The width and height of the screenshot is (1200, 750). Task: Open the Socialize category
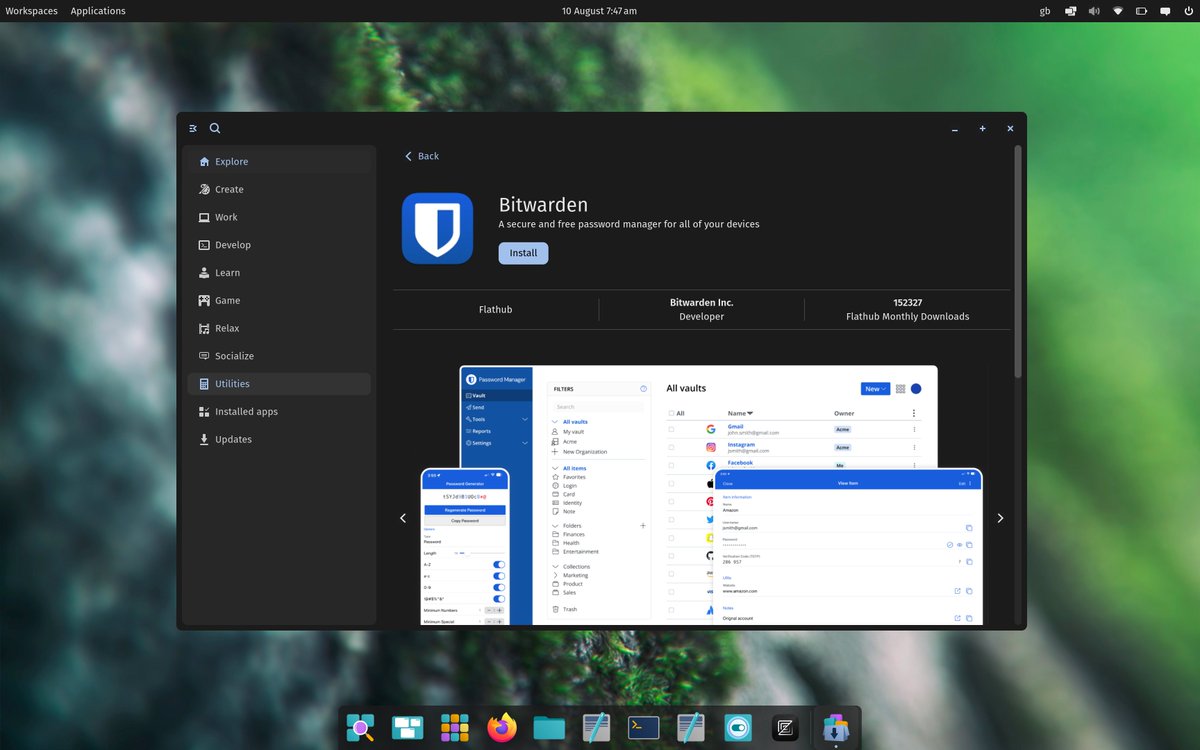pos(279,356)
